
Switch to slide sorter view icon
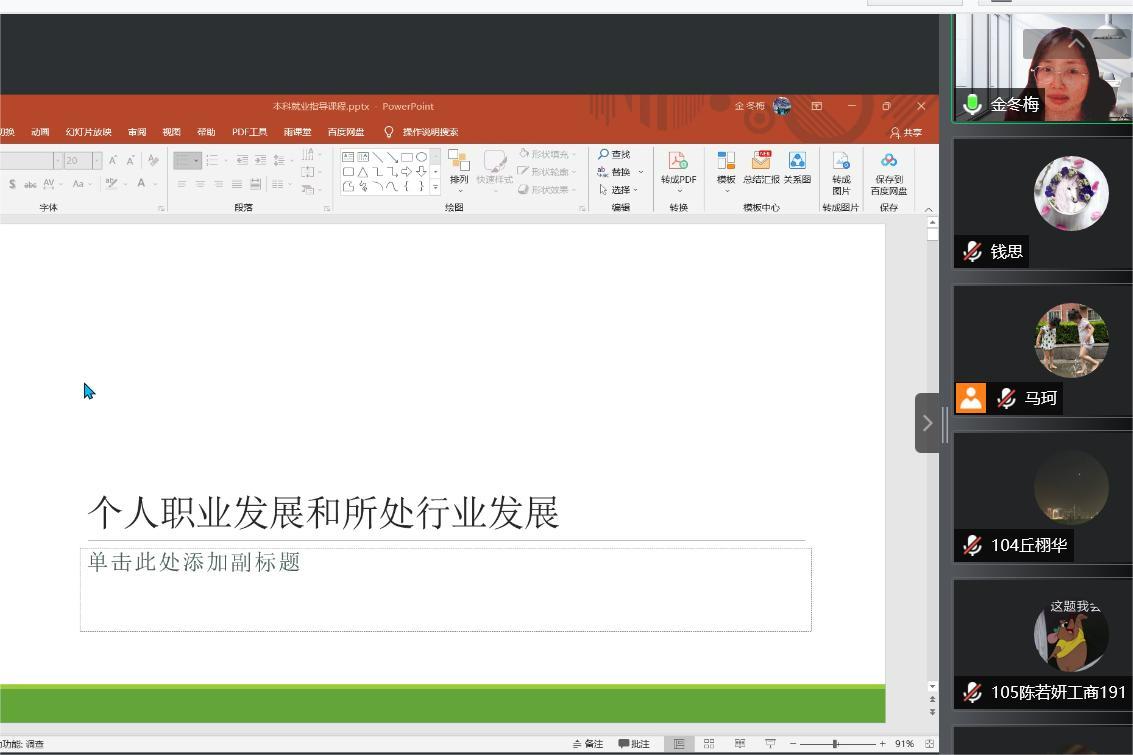(709, 744)
